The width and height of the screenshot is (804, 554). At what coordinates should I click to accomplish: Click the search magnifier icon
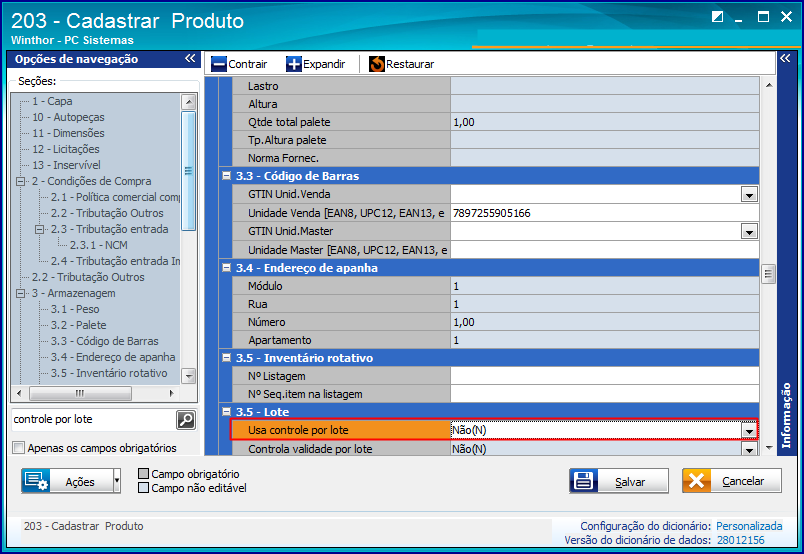point(186,420)
